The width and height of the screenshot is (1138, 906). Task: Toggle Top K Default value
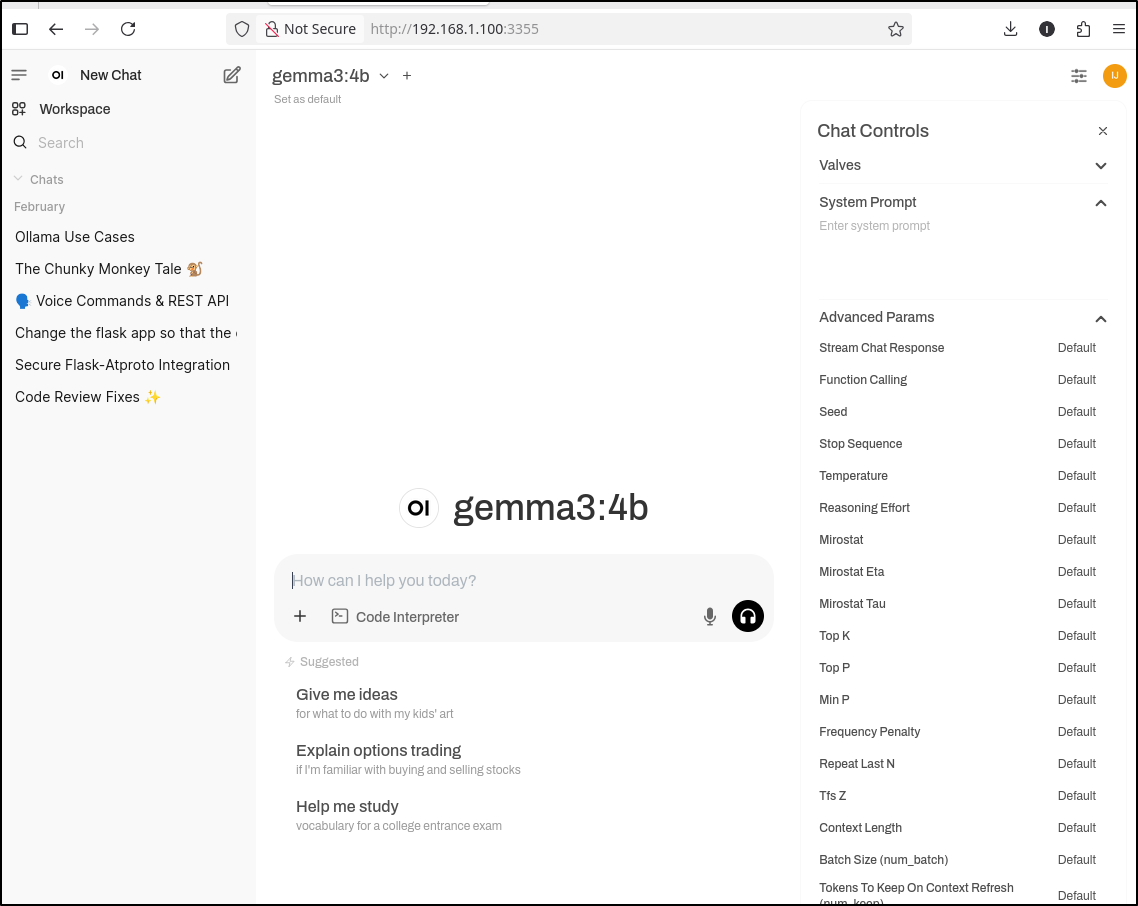(x=1077, y=635)
